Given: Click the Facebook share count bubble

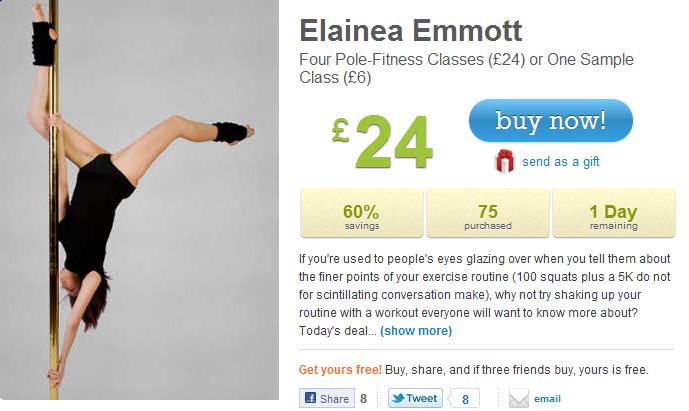Looking at the screenshot, I should pos(364,399).
